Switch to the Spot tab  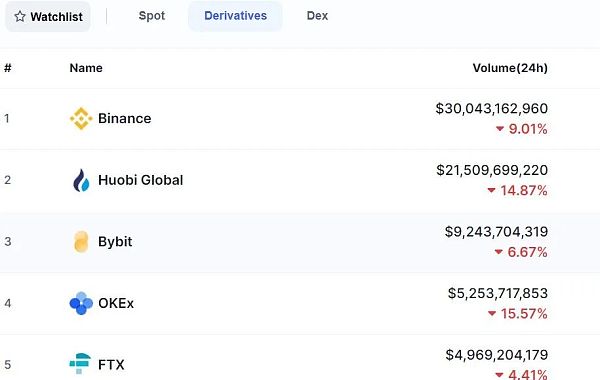pos(152,16)
